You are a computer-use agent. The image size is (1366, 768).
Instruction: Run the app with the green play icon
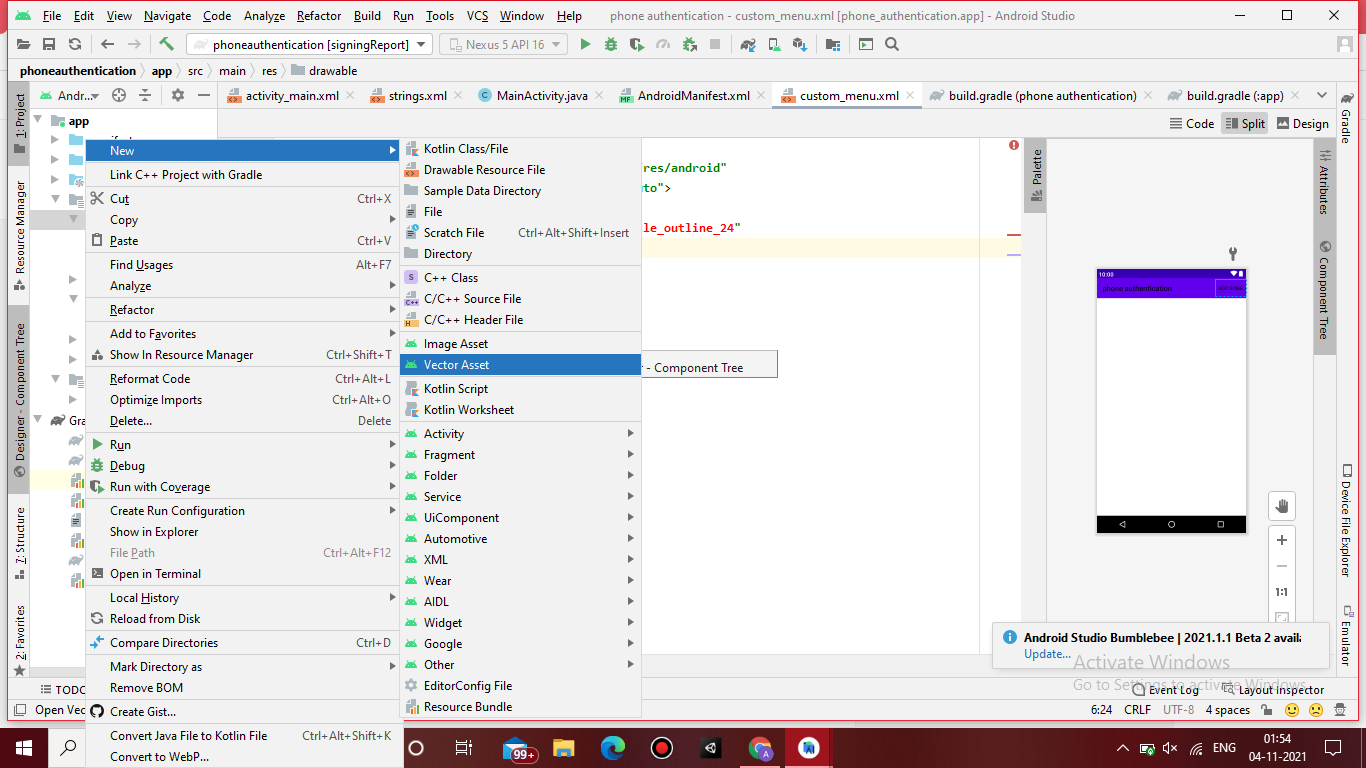(585, 44)
